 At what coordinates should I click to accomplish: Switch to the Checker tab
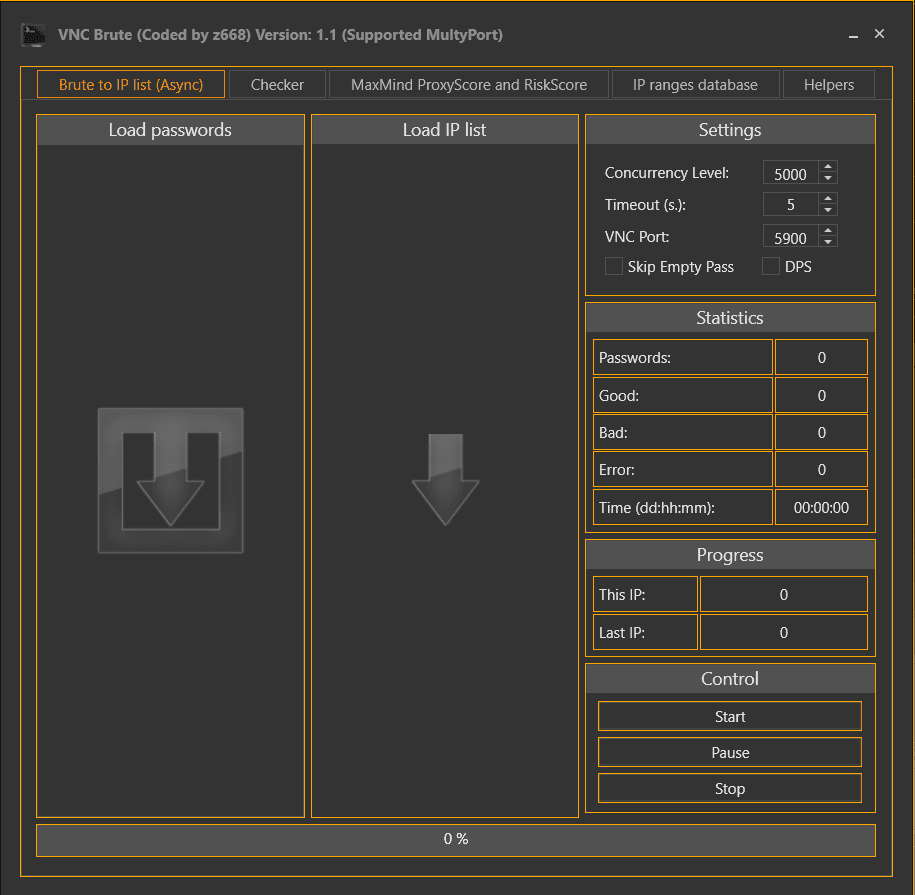point(277,85)
